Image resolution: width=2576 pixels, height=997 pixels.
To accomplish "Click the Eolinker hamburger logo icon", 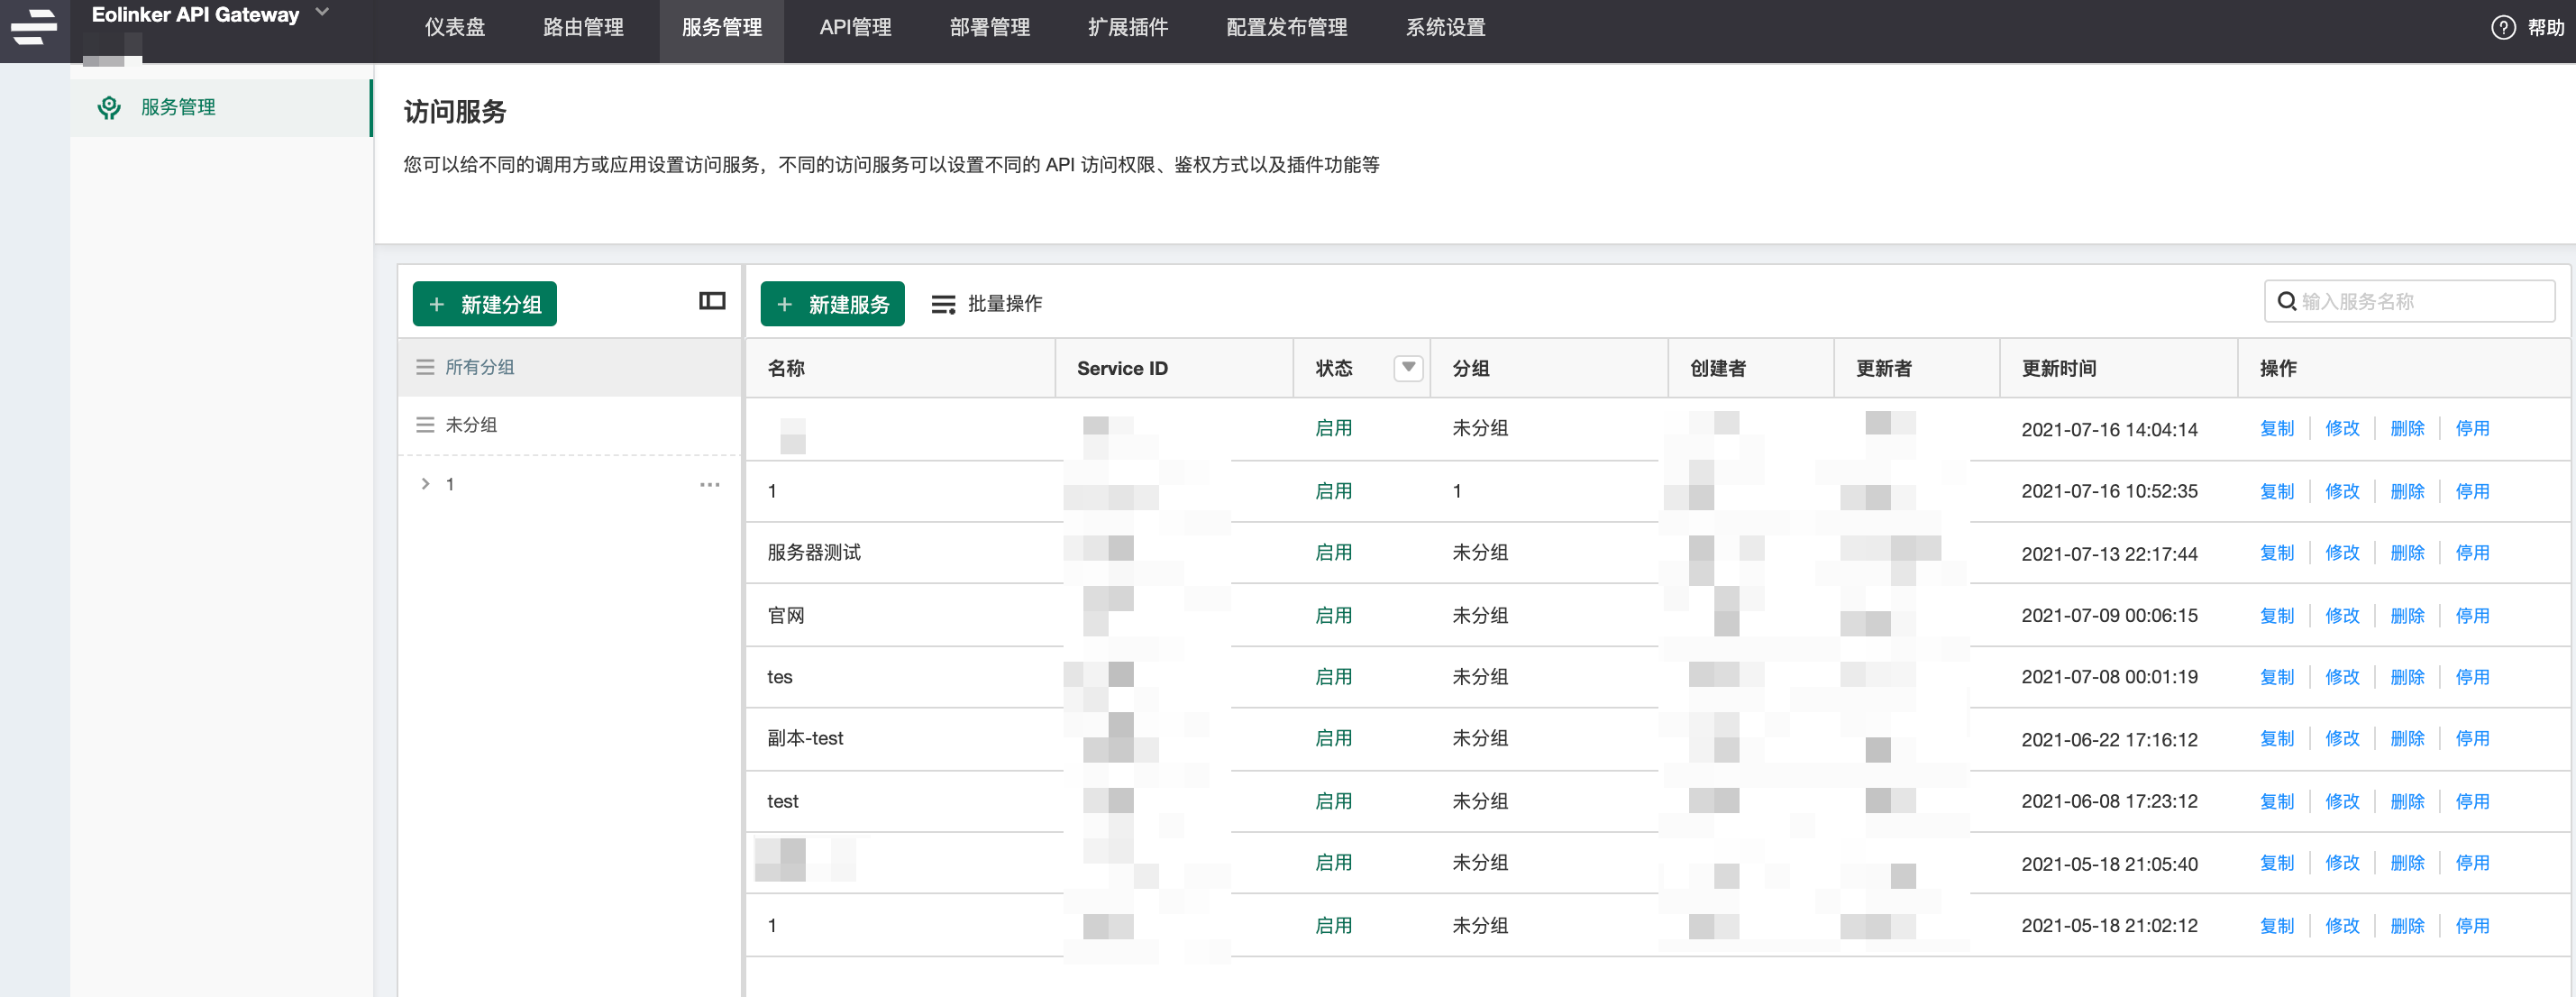I will click(x=34, y=27).
